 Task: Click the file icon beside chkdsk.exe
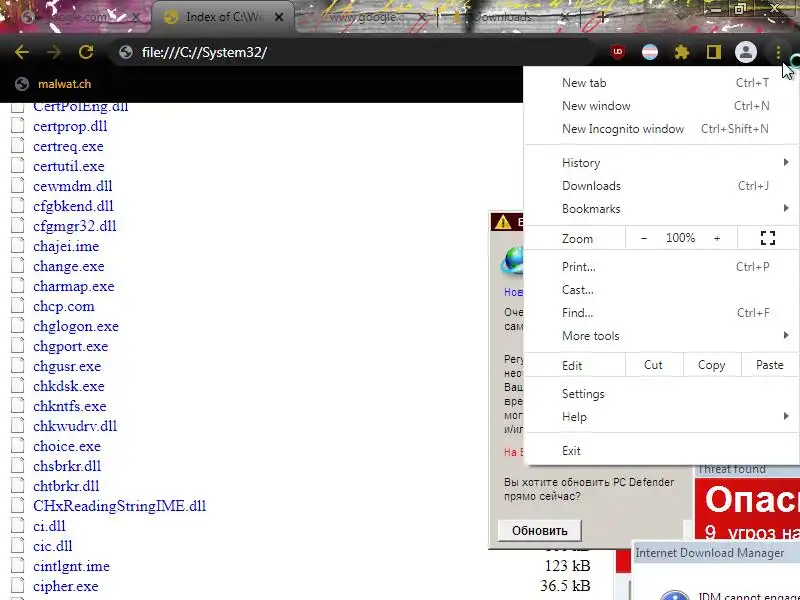(18, 386)
